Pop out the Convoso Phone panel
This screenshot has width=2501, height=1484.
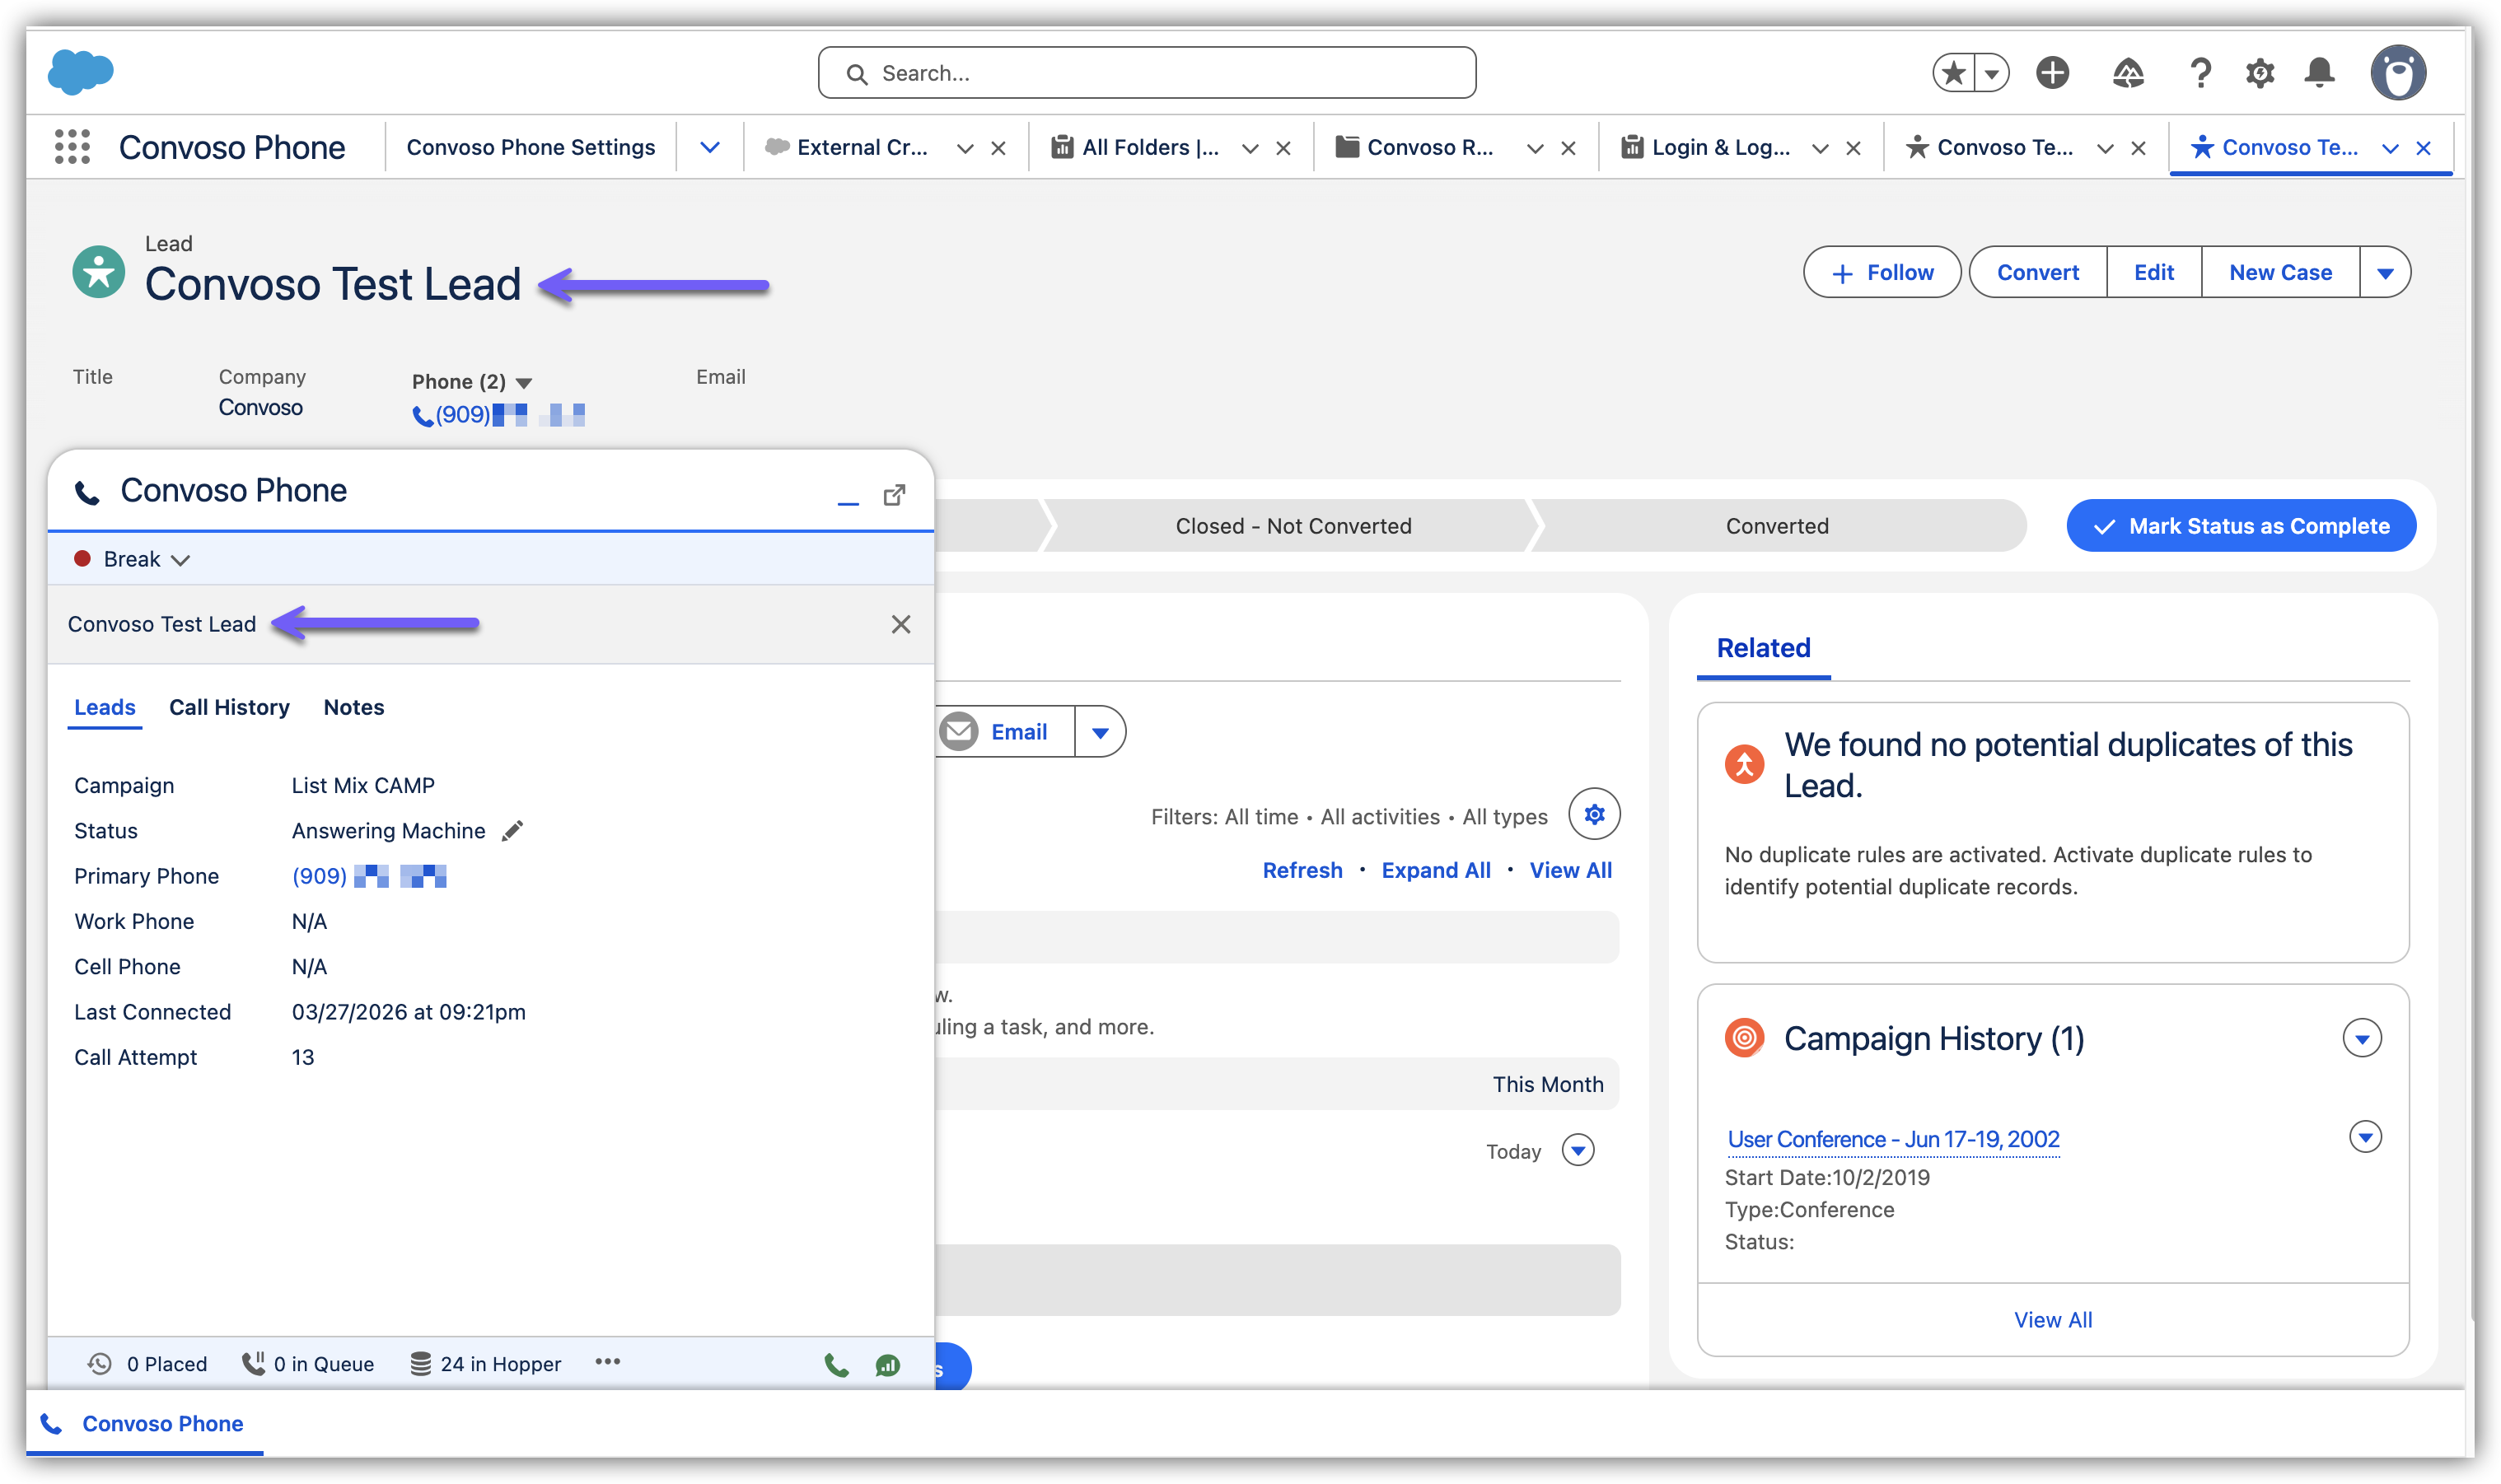click(x=894, y=495)
